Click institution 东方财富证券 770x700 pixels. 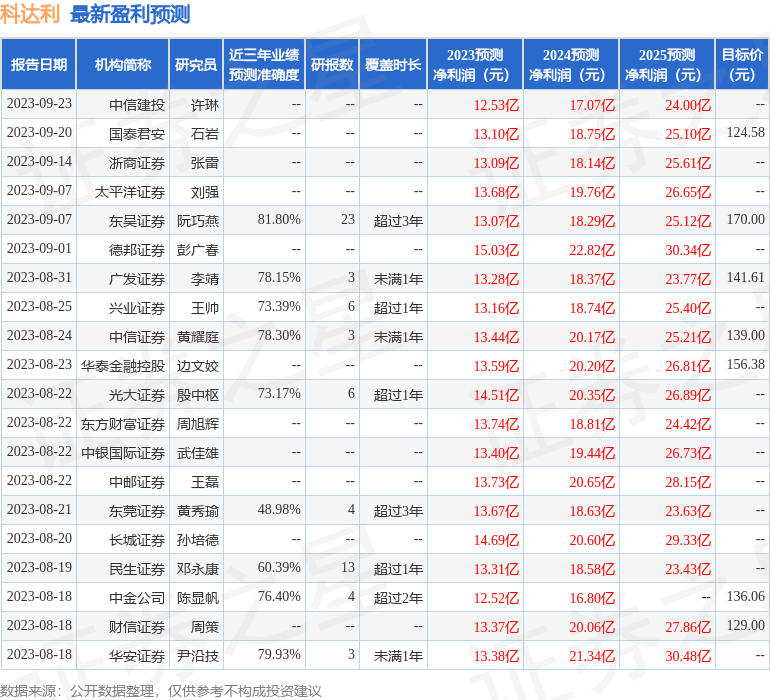click(x=123, y=424)
